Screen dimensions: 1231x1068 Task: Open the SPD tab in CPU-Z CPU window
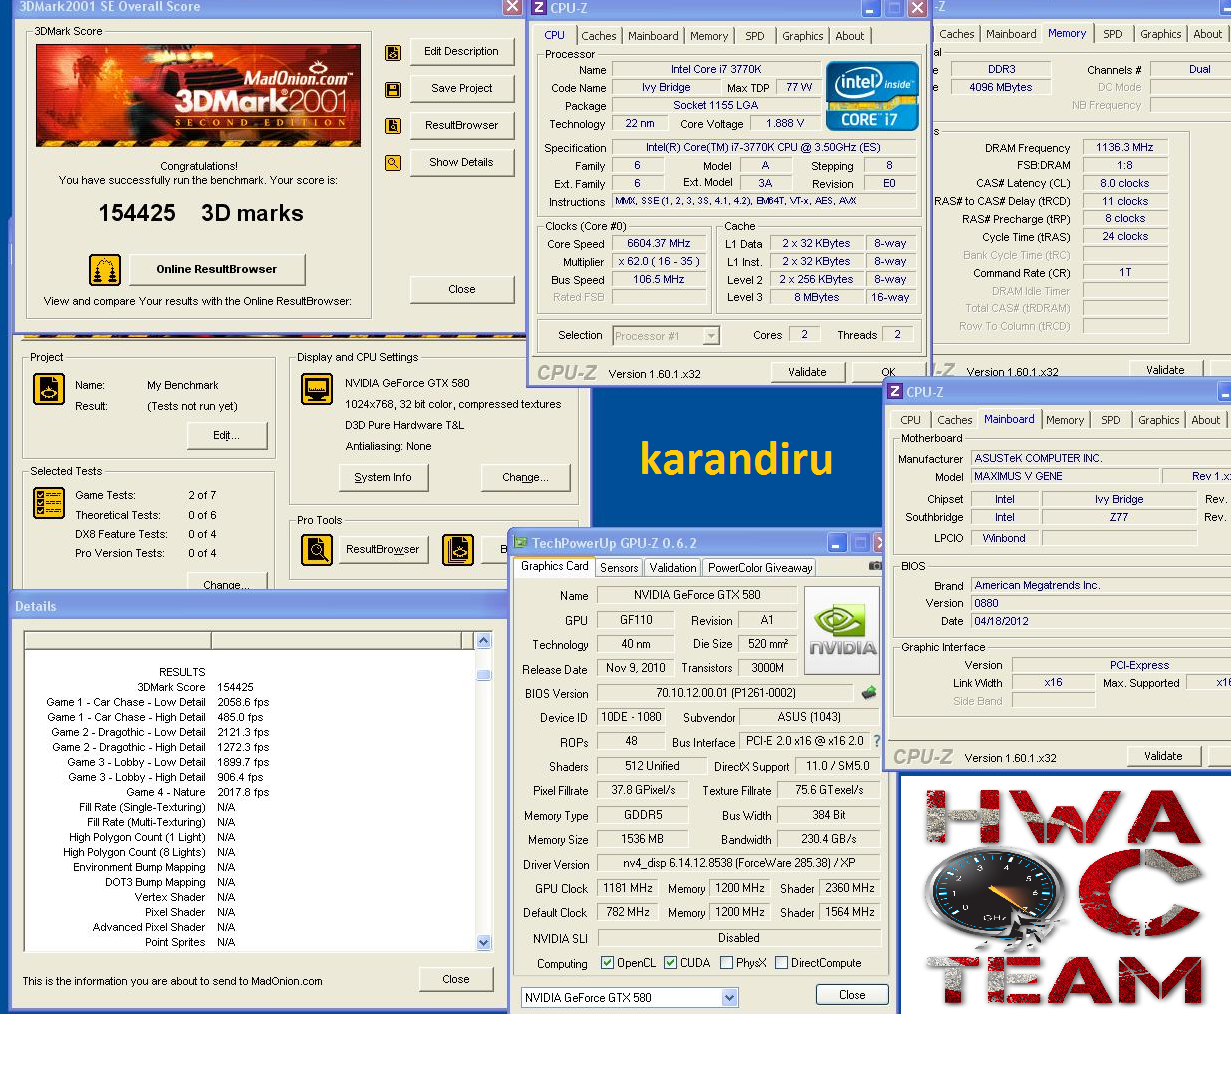click(755, 36)
